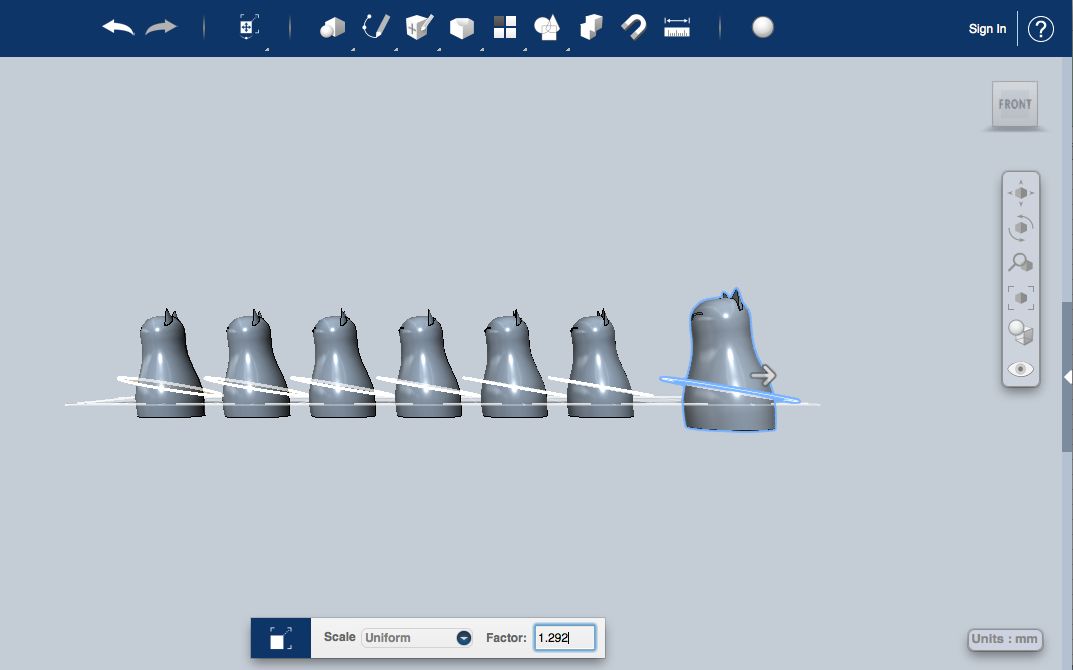The height and width of the screenshot is (670, 1073).
Task: Toggle the Snap magnet tool
Action: tap(634, 28)
